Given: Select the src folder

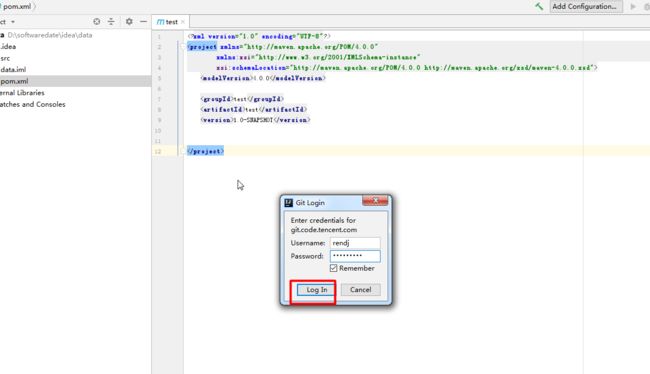Looking at the screenshot, I should [x=5, y=58].
